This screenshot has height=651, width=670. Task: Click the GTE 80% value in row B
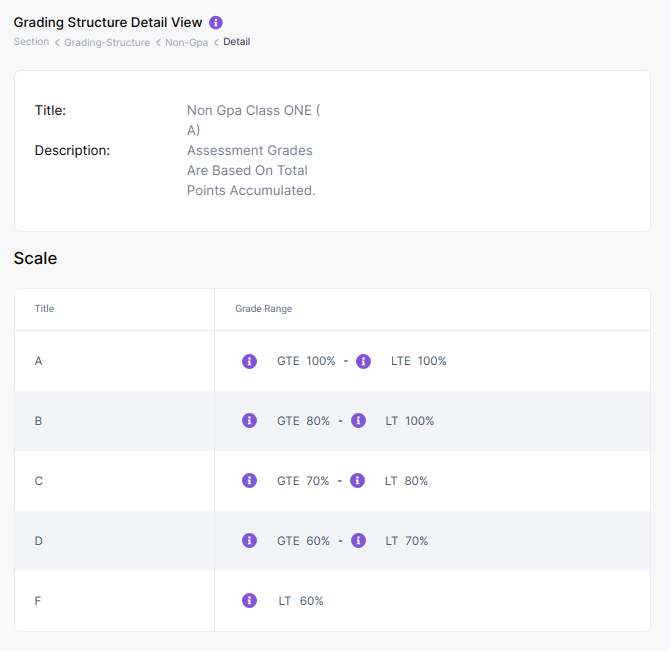coord(303,421)
